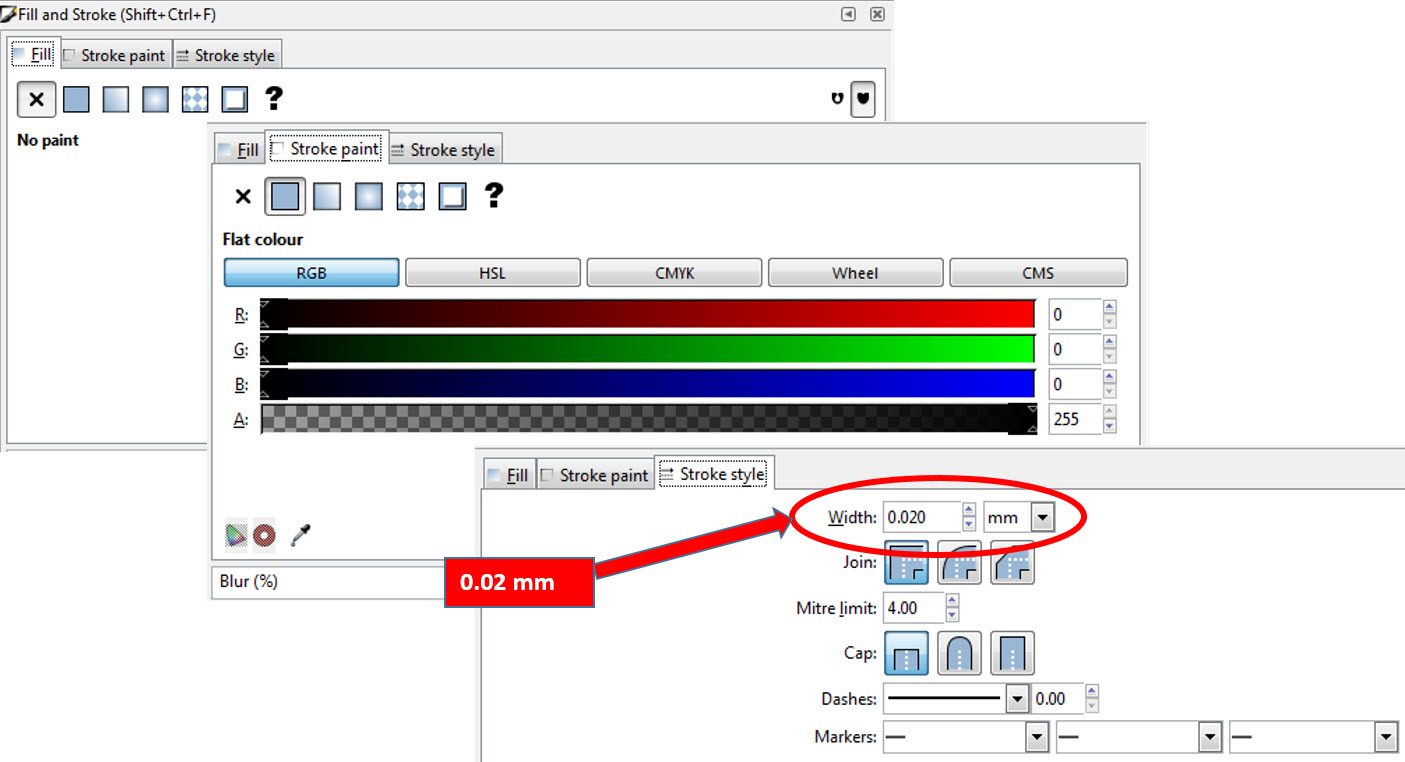The image size is (1405, 762).
Task: Increase Mitre limit with up spinner arrow
Action: pos(952,600)
